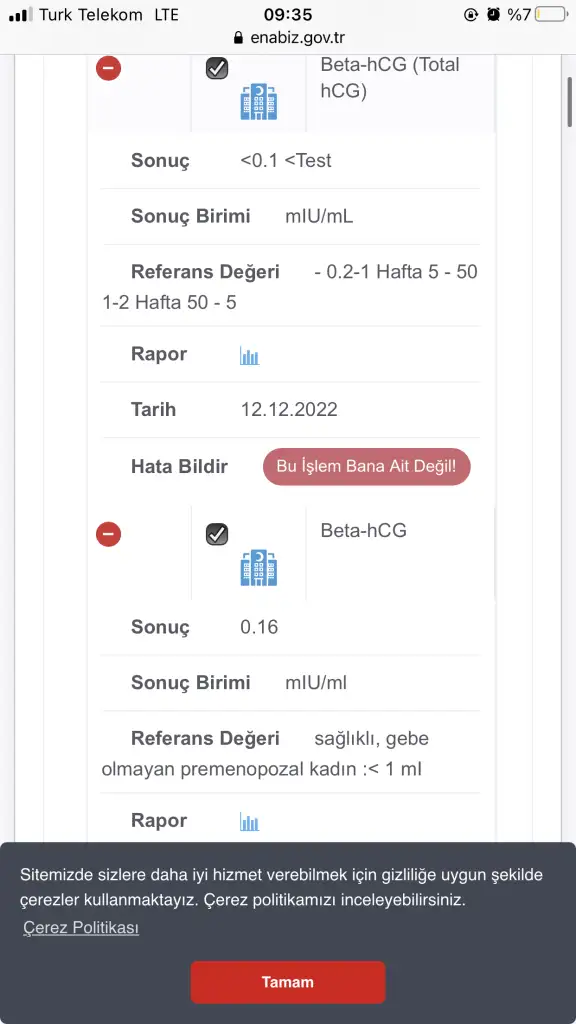Collapse the Beta-hCG (Total hCG) row

[108, 68]
